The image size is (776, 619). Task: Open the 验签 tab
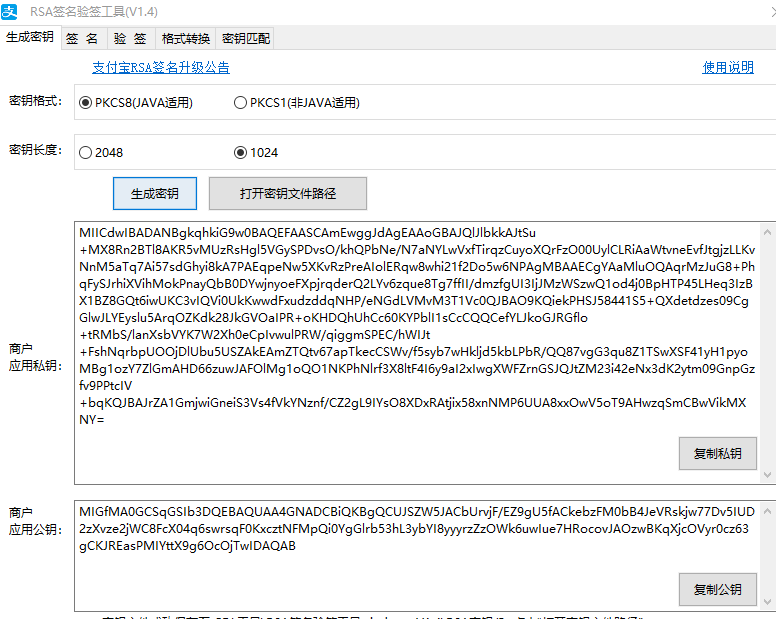coord(131,39)
